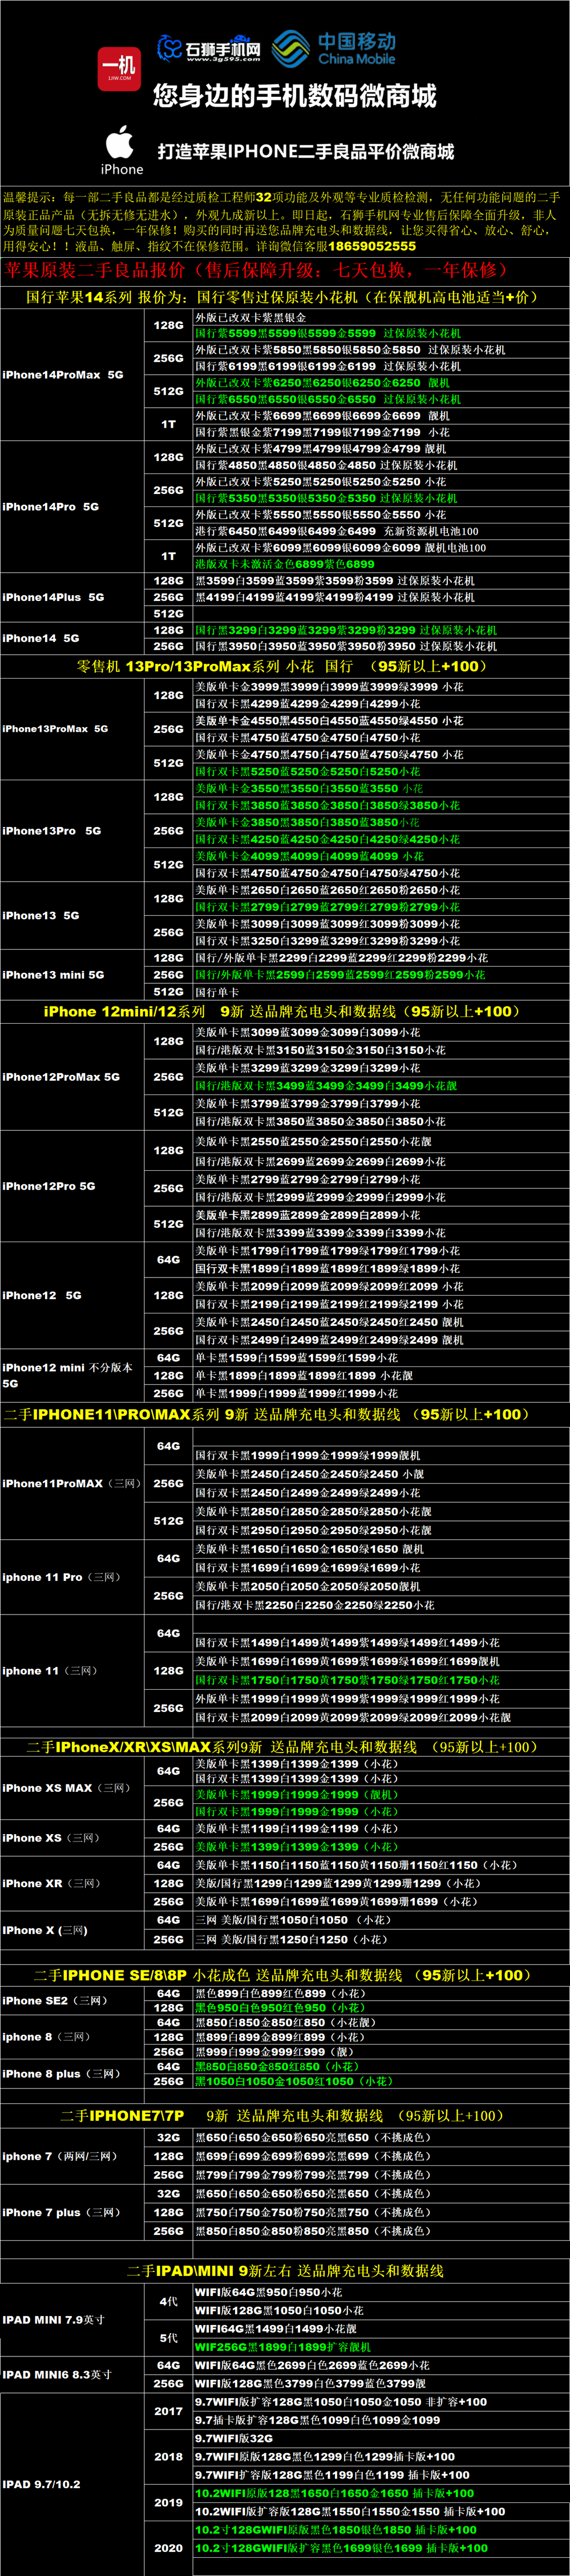Select the iPhone XS（三网）label
Screen dimensions: 570x2576
pos(51,1838)
